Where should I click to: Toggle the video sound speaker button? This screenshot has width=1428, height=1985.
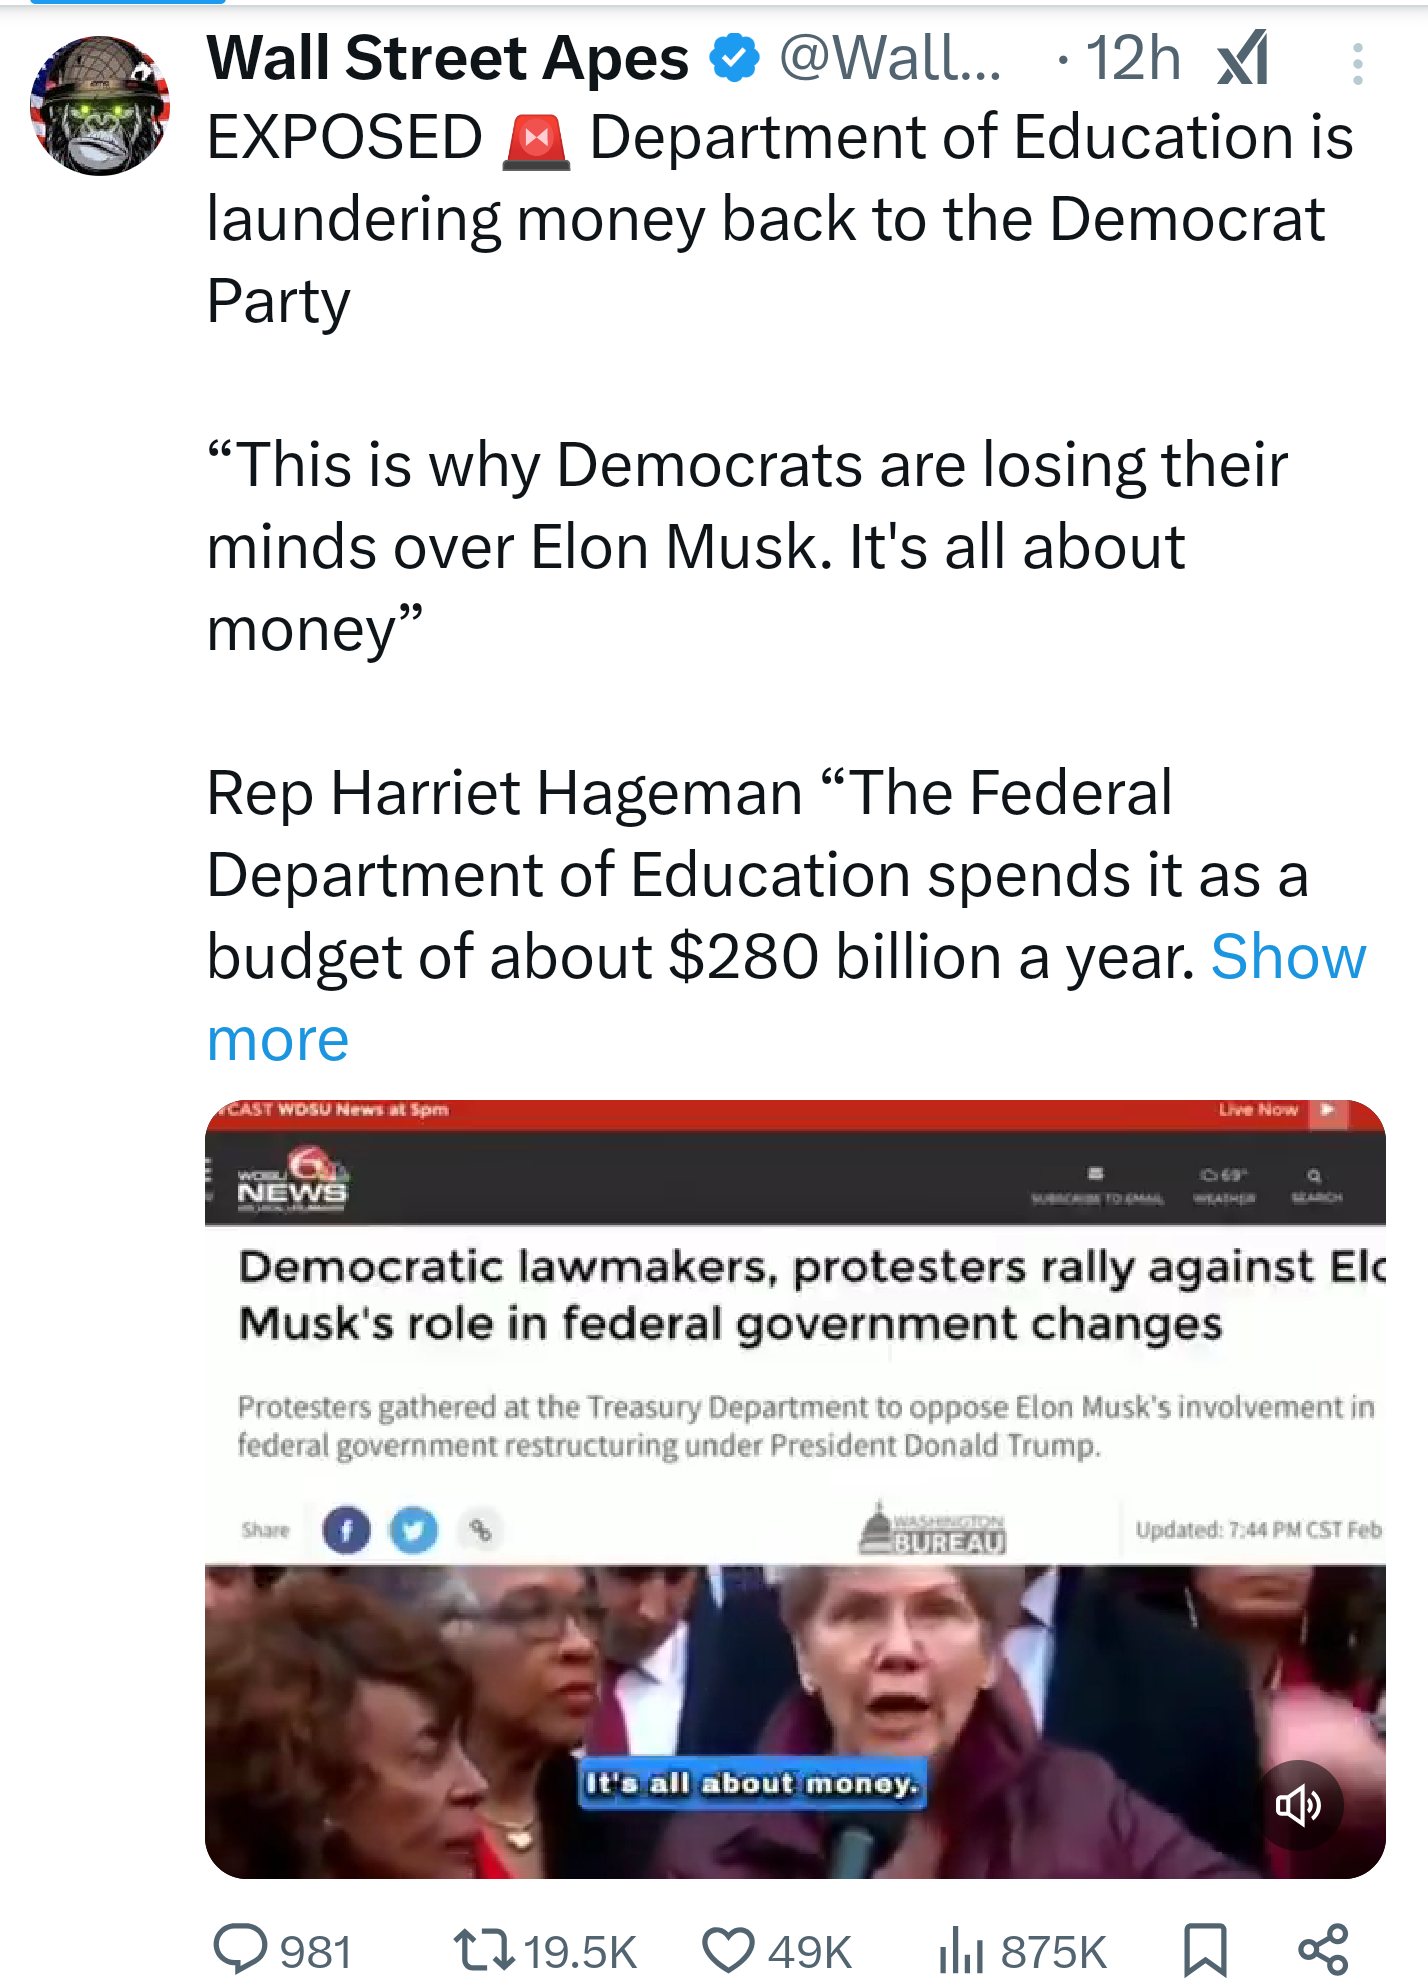point(1298,1804)
